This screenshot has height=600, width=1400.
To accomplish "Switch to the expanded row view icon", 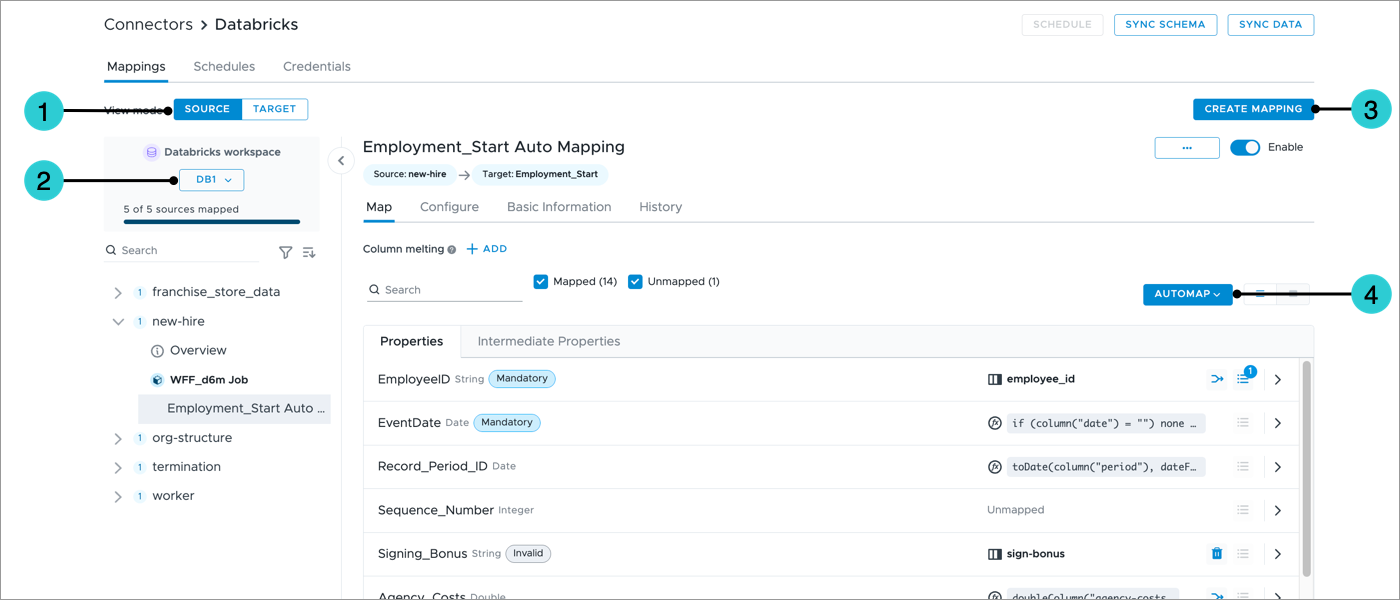I will tap(1293, 294).
